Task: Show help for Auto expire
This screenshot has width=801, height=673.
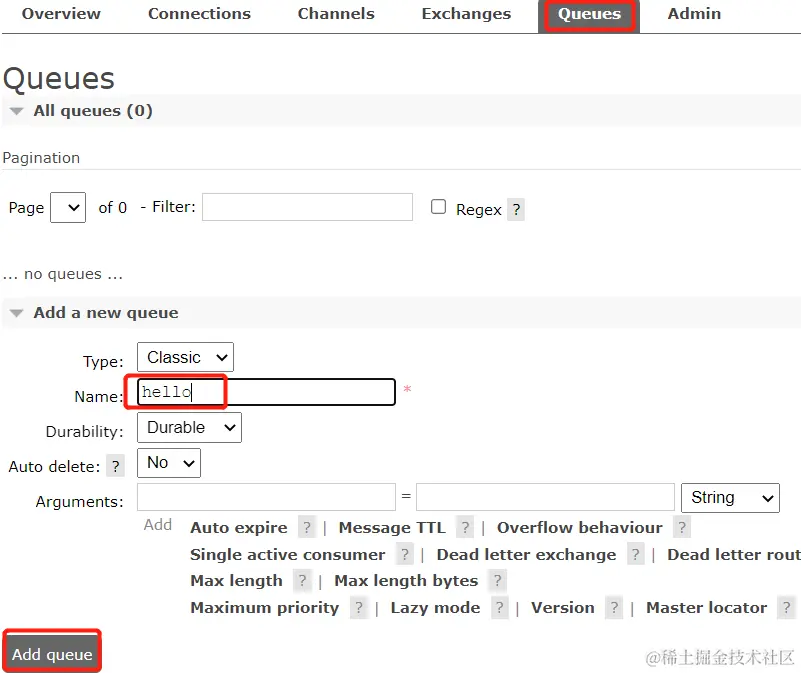Action: coord(307,527)
